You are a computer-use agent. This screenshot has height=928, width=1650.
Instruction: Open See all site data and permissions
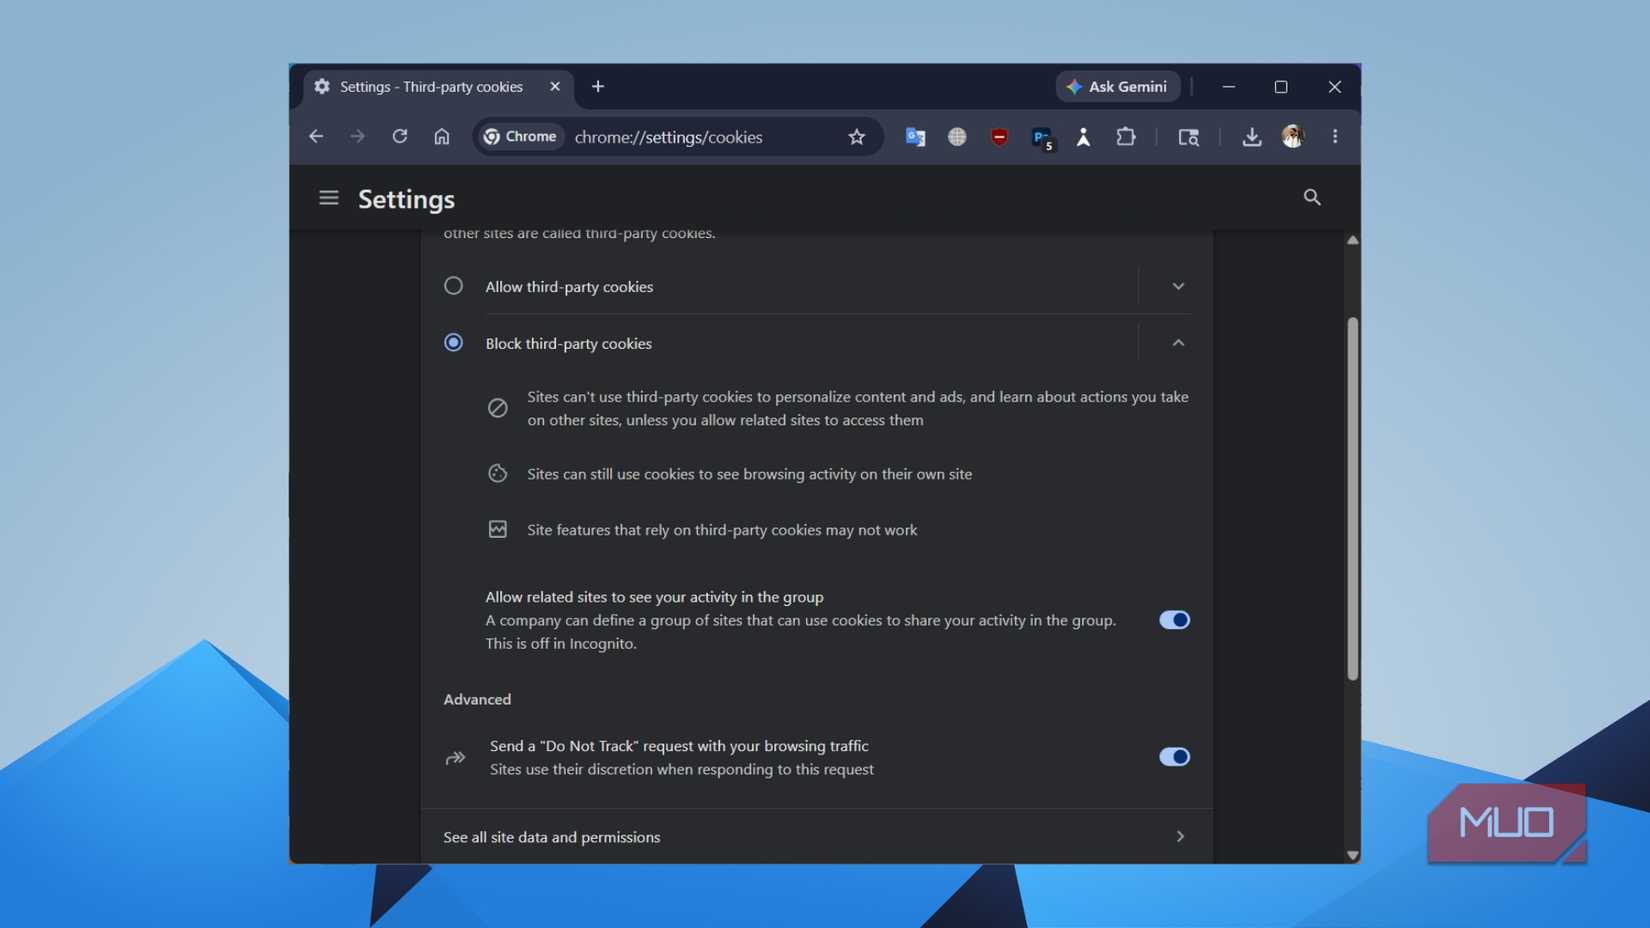point(816,837)
